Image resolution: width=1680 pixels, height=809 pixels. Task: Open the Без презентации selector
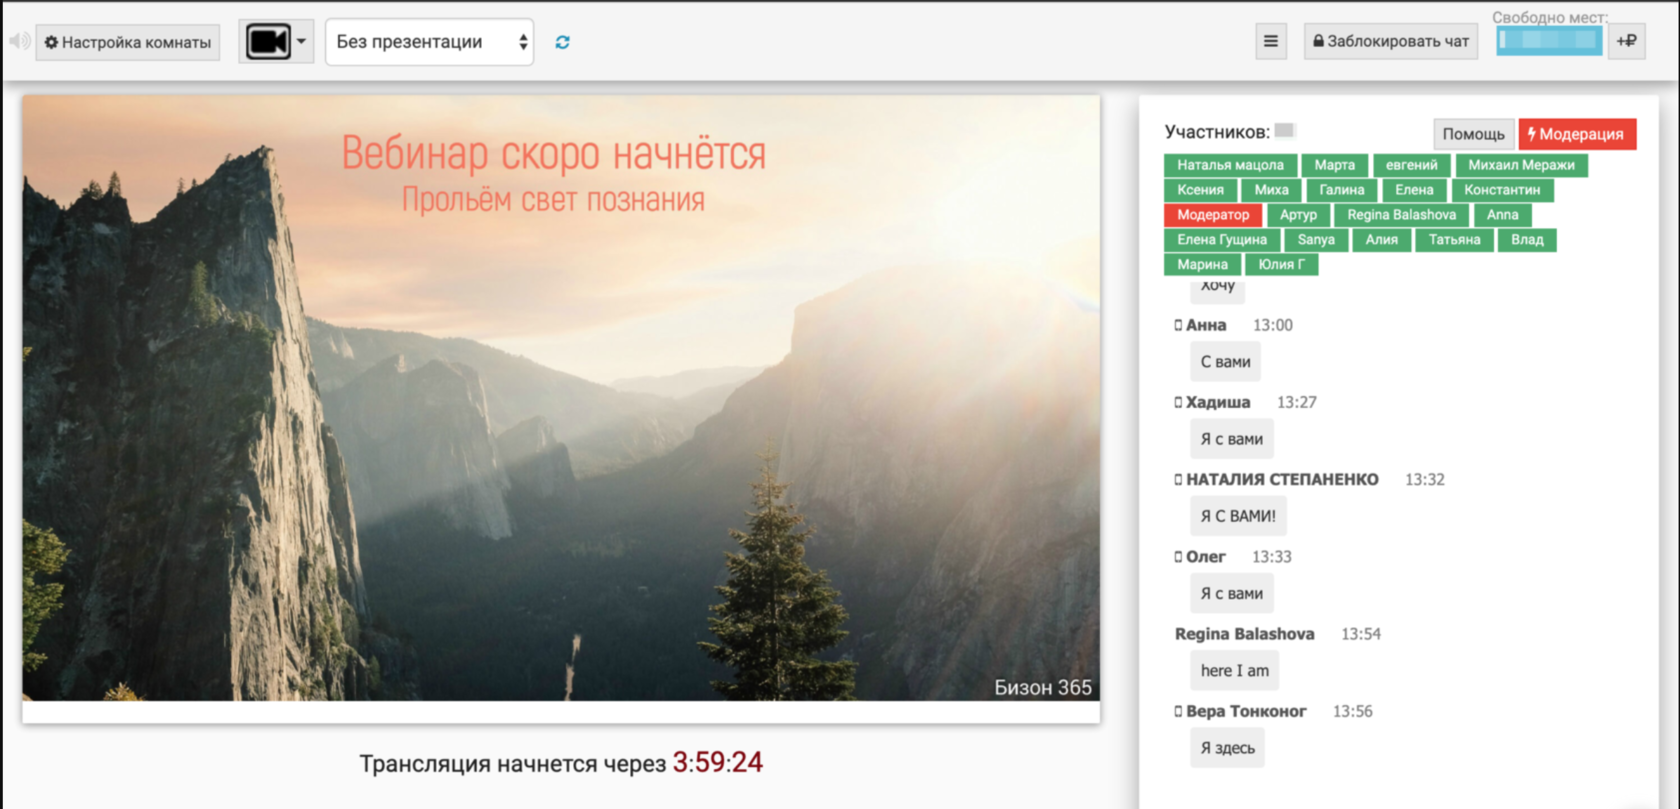click(x=429, y=42)
